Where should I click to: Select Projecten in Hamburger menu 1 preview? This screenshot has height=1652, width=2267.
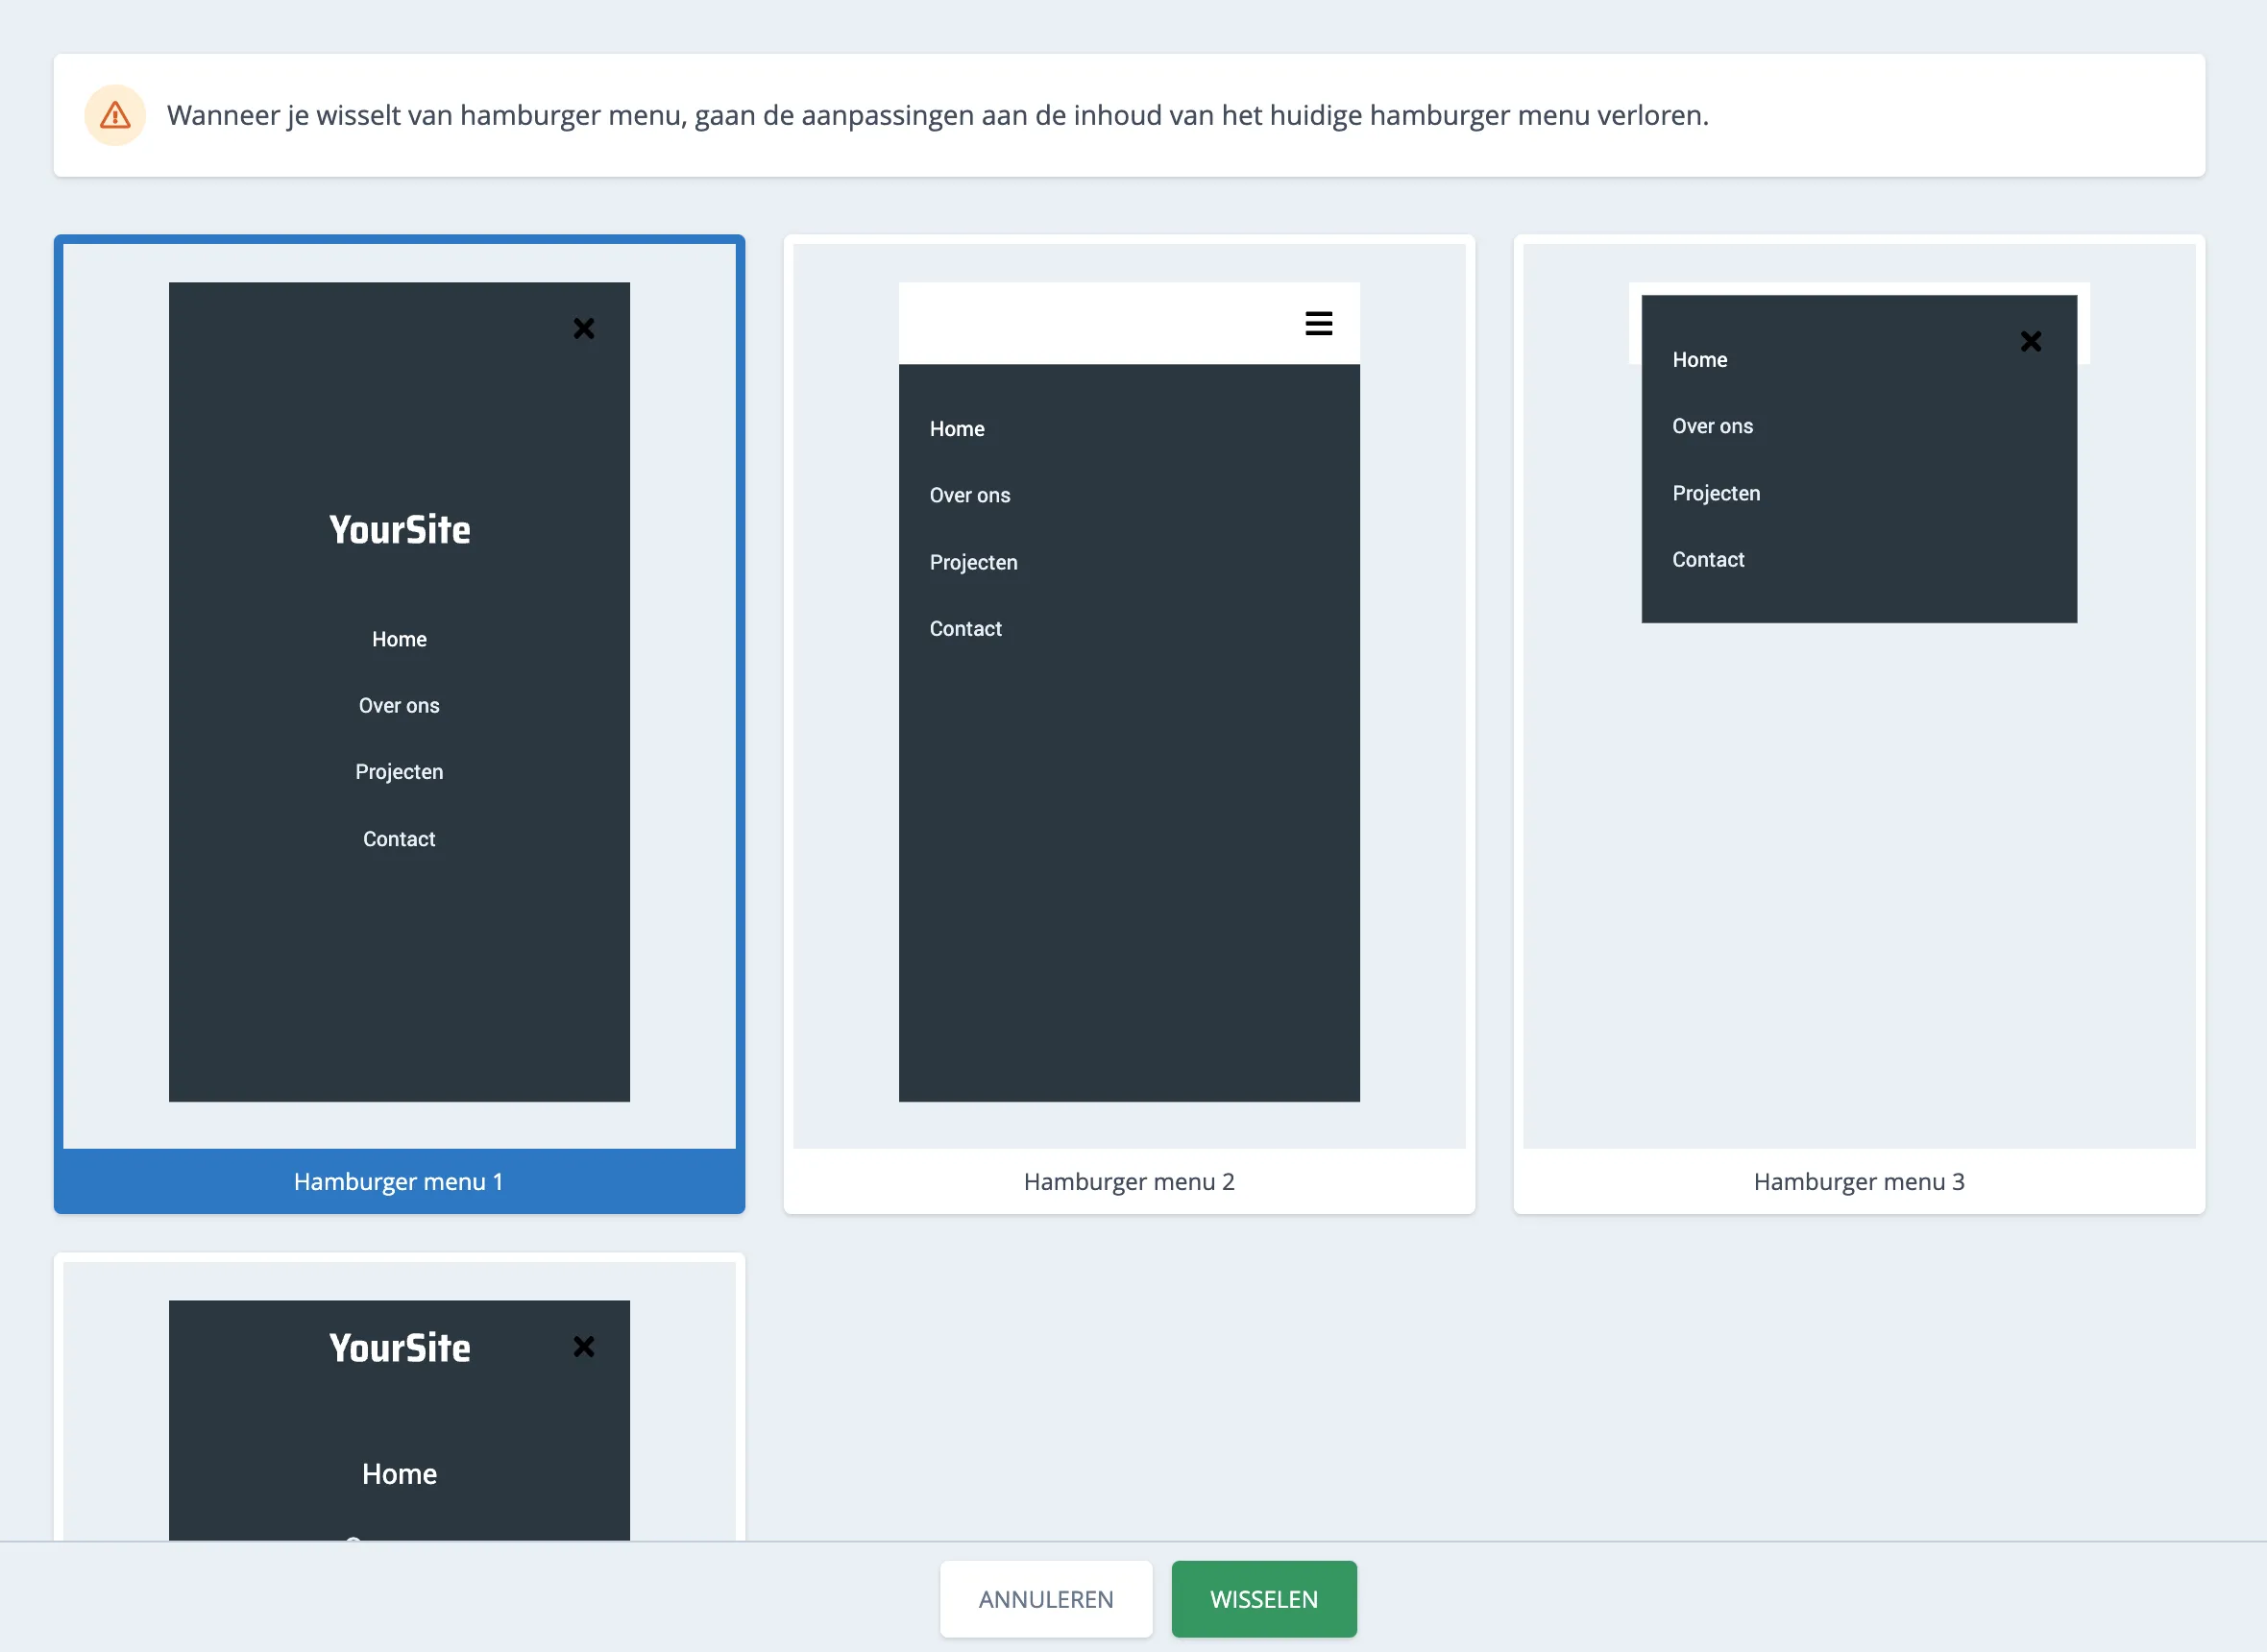[399, 771]
